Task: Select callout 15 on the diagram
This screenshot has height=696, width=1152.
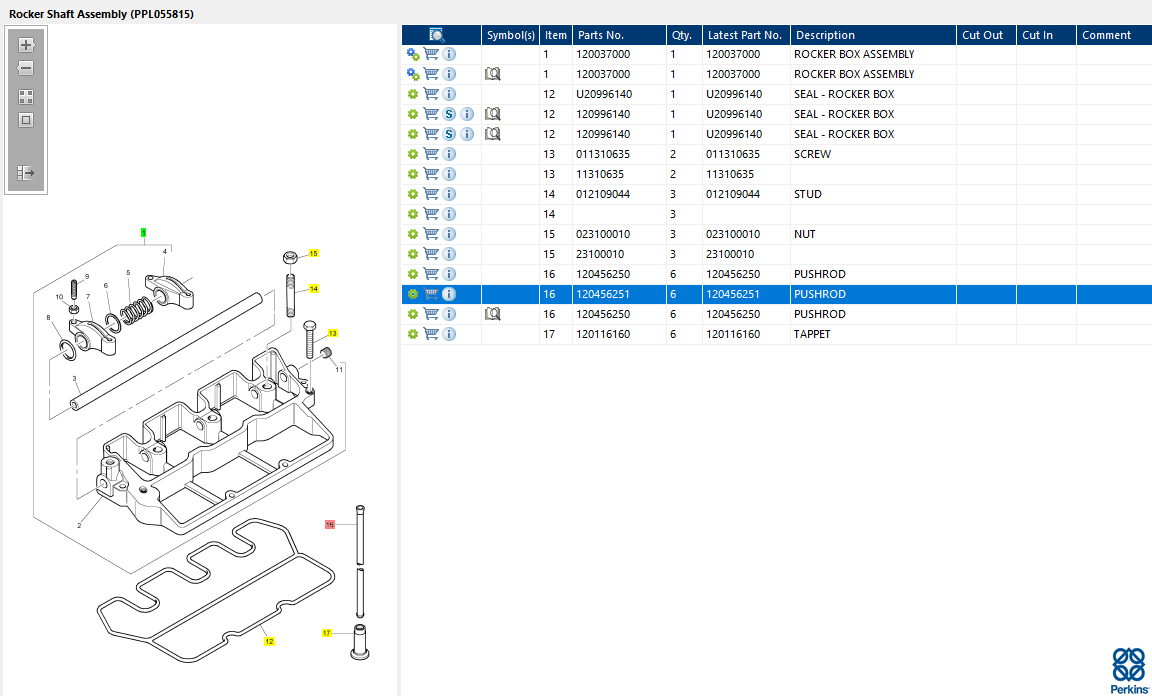Action: tap(313, 254)
